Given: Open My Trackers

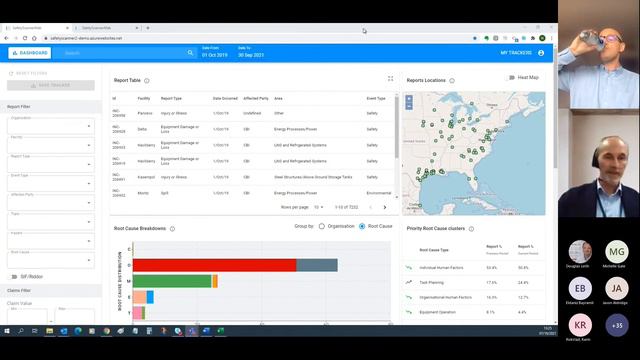Looking at the screenshot, I should click(x=516, y=53).
